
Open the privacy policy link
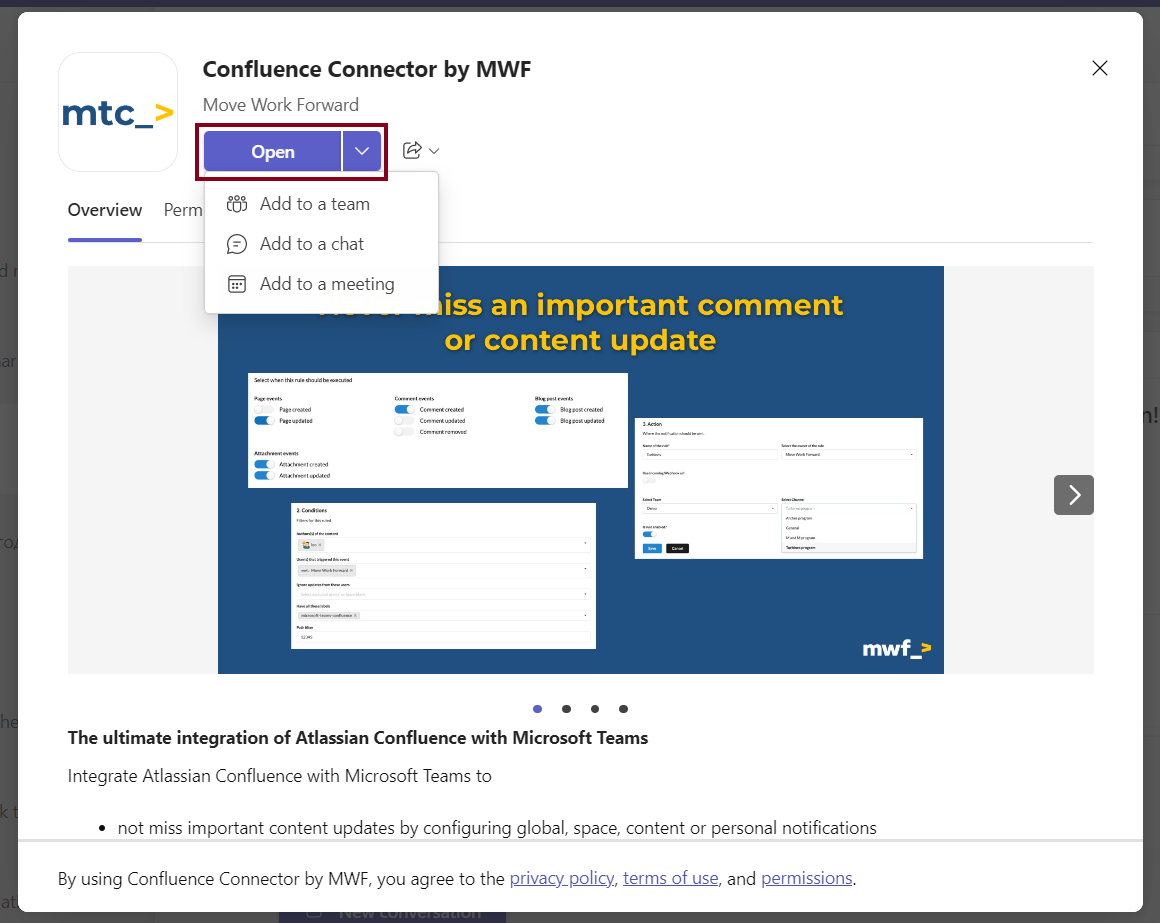tap(562, 878)
